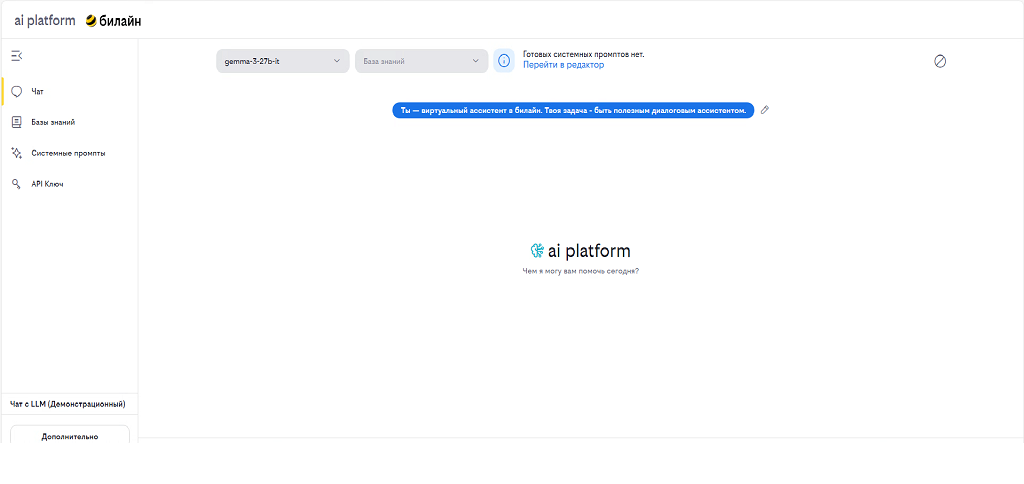Follow the Перейти в редактор link
The height and width of the screenshot is (484, 1024).
563,65
